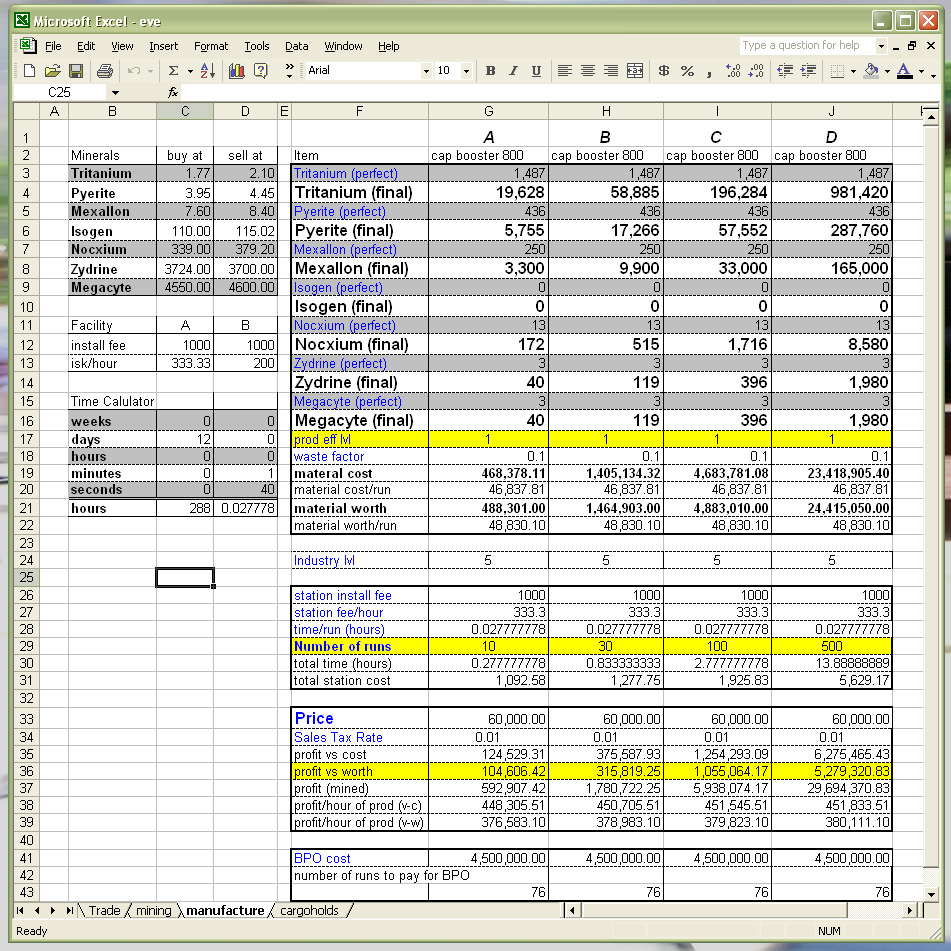Image resolution: width=951 pixels, height=951 pixels.
Task: Apply underline formatting
Action: (536, 71)
